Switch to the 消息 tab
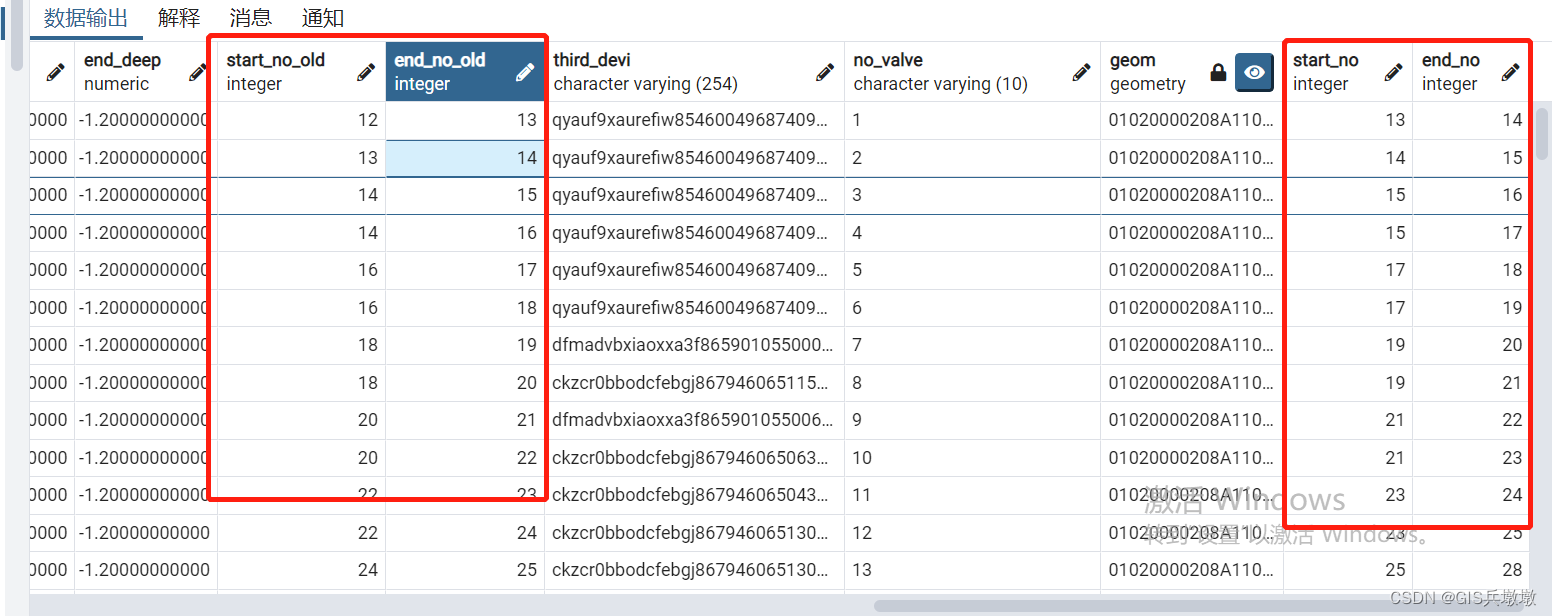1552x616 pixels. (x=249, y=17)
